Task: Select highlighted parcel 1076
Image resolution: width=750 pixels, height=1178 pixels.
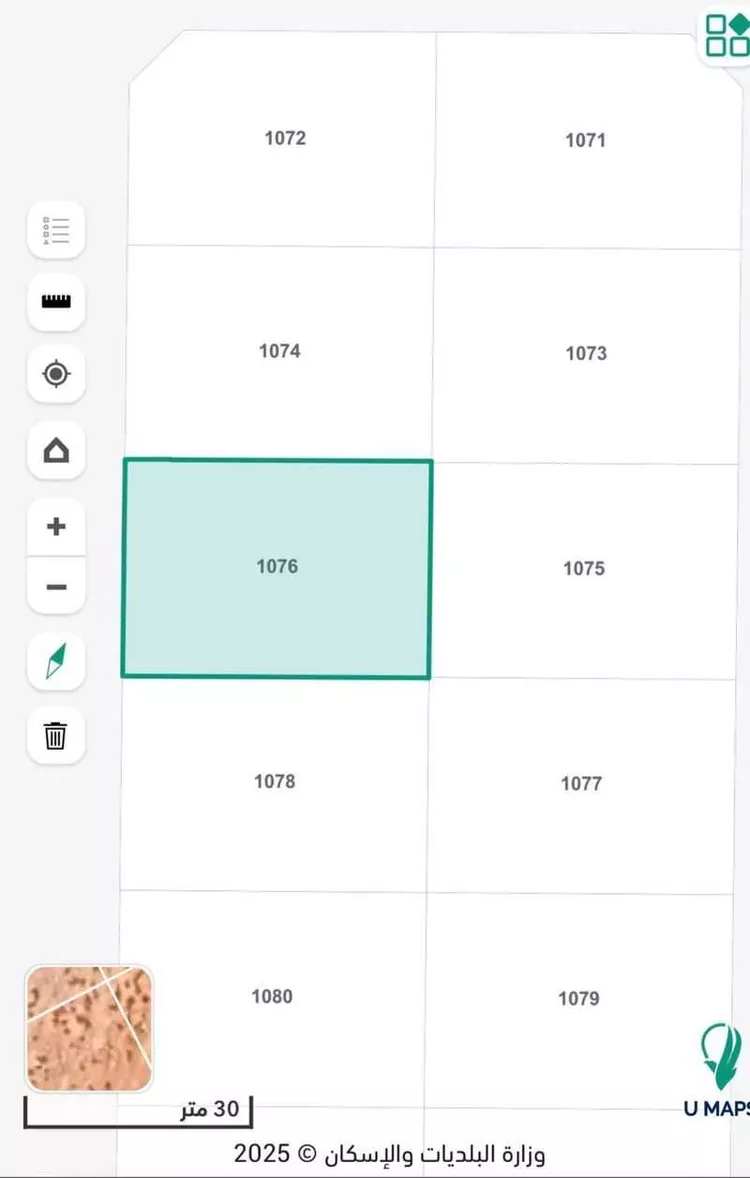Action: pos(277,567)
